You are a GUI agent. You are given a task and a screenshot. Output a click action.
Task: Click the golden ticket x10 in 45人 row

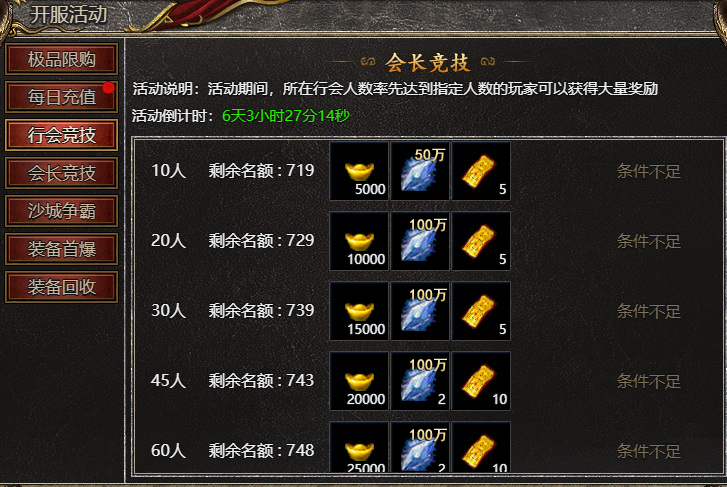pos(481,381)
